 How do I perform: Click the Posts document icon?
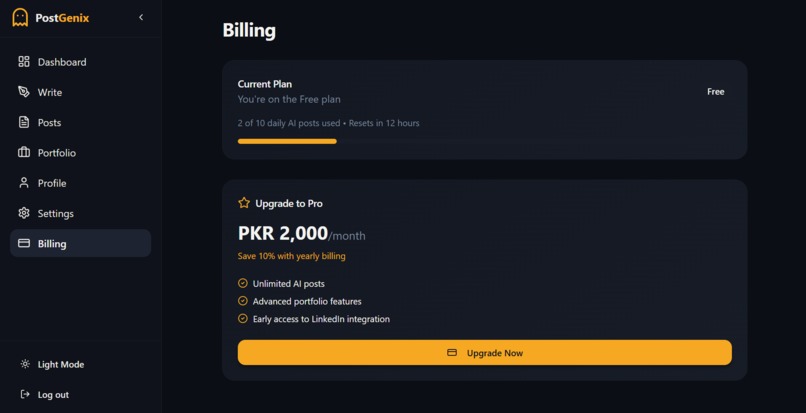tap(24, 122)
